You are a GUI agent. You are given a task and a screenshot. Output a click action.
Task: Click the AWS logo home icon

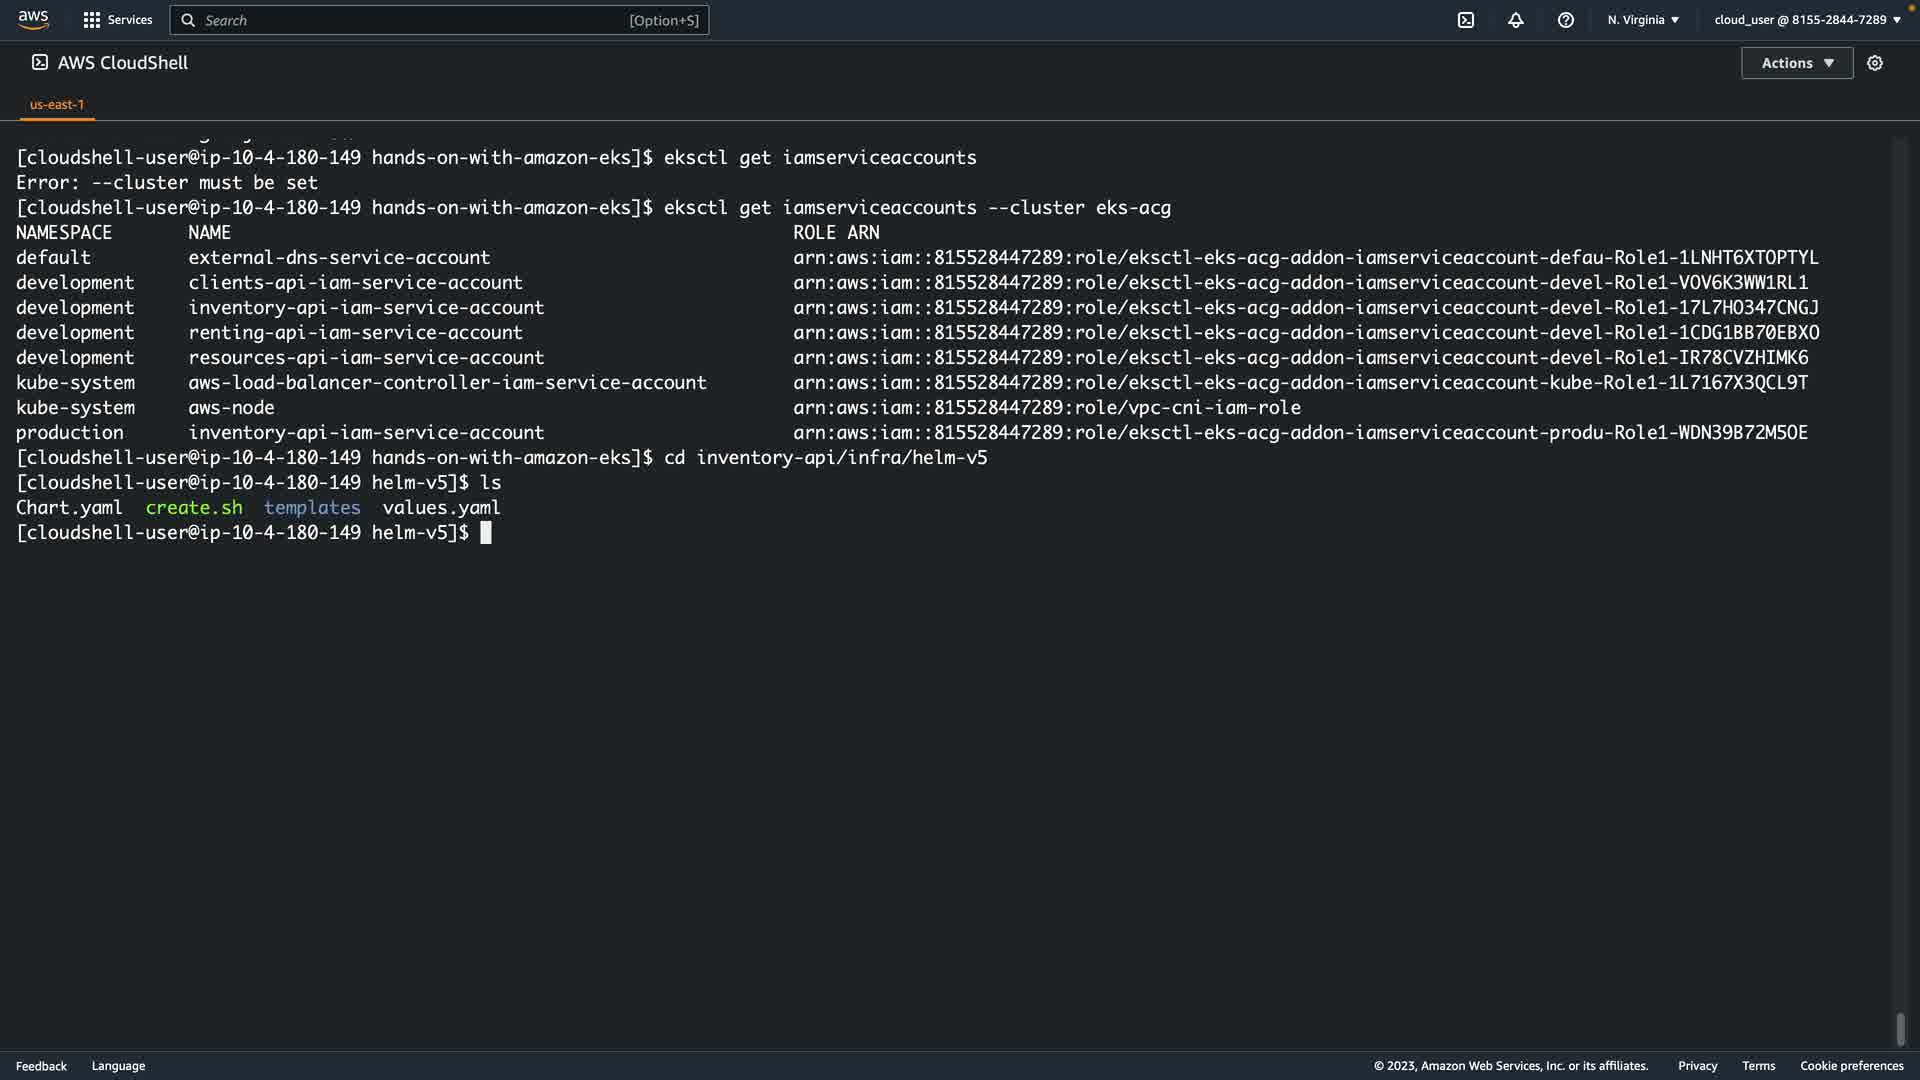[33, 19]
